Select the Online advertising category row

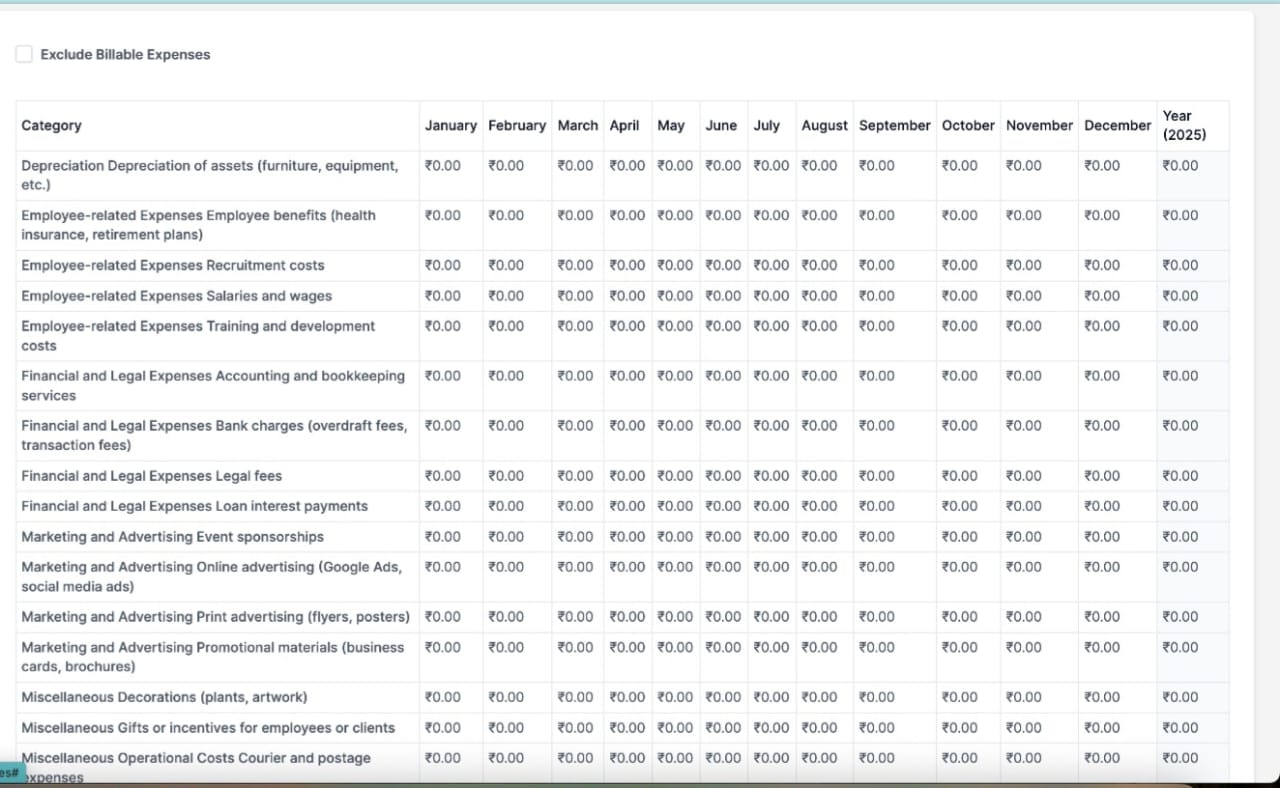click(x=211, y=576)
